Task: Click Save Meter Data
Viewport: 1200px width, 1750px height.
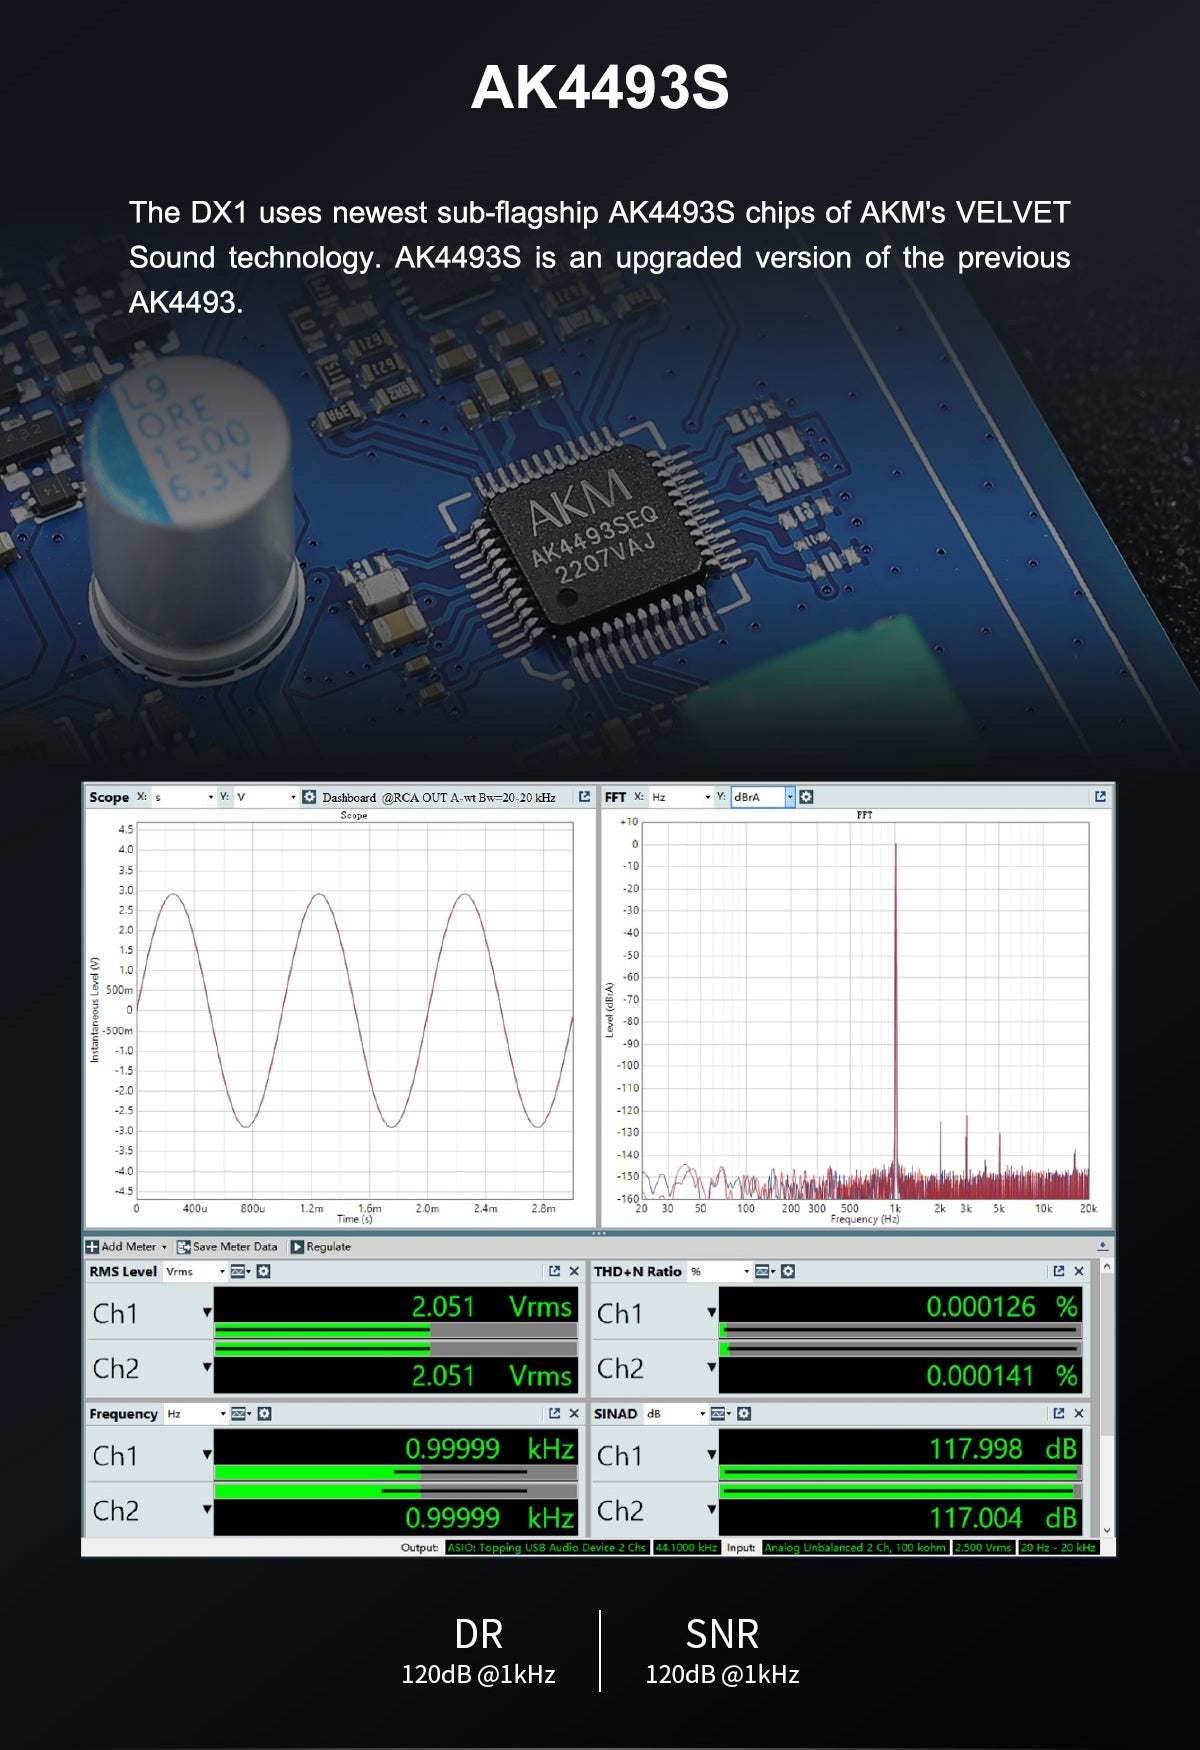Action: click(x=227, y=1247)
